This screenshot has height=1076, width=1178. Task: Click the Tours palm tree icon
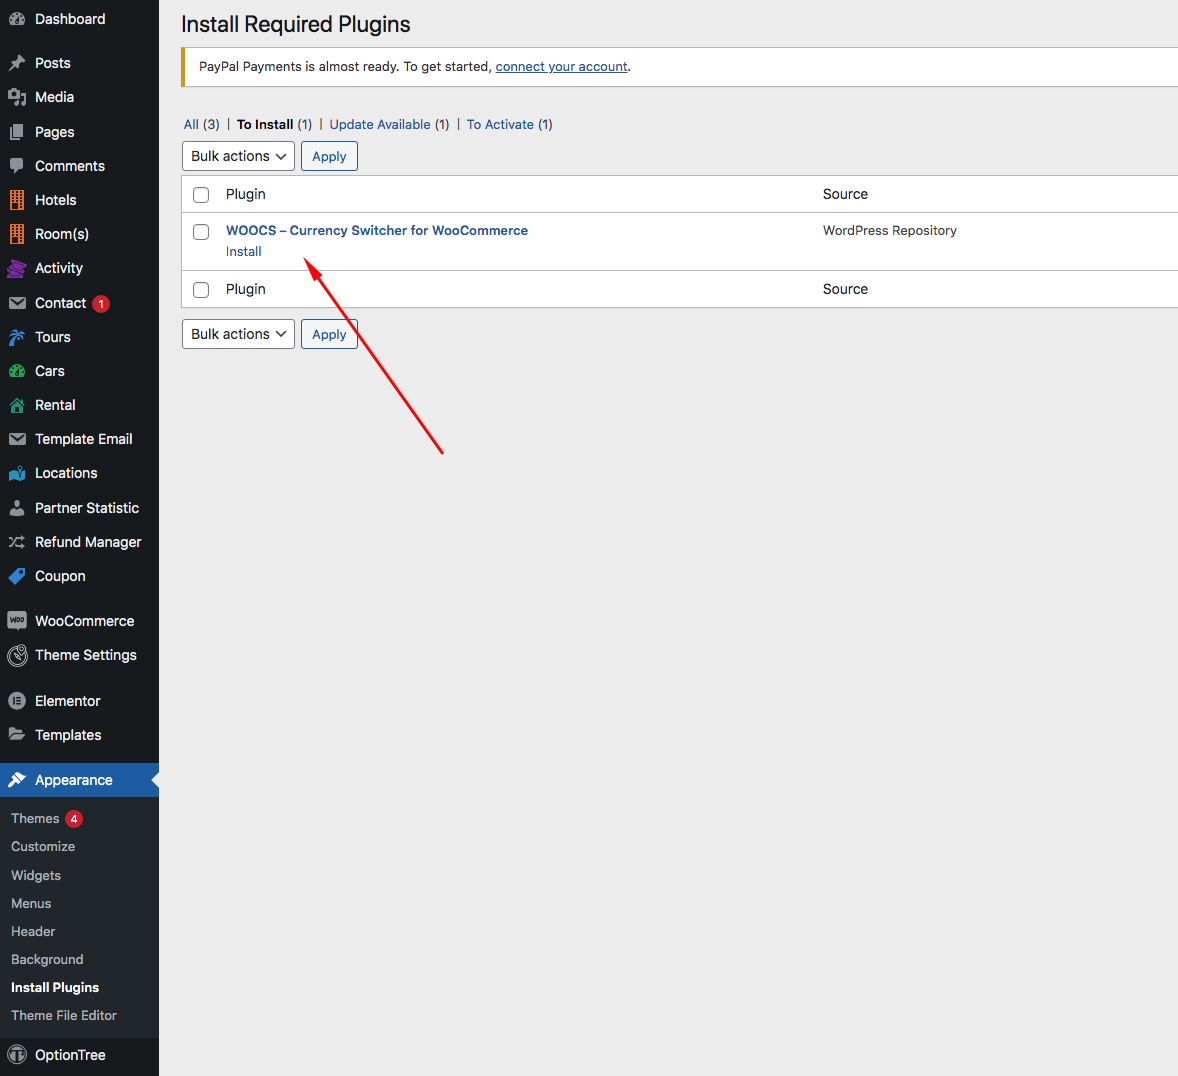pos(17,337)
